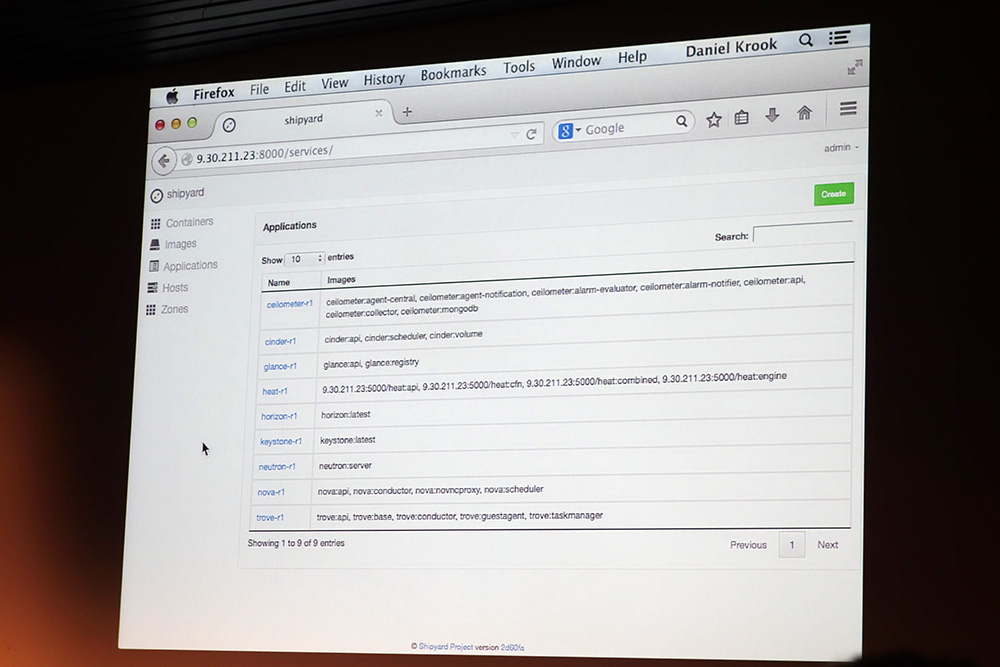
Task: Open the Google search engine dropdown
Action: click(x=568, y=131)
